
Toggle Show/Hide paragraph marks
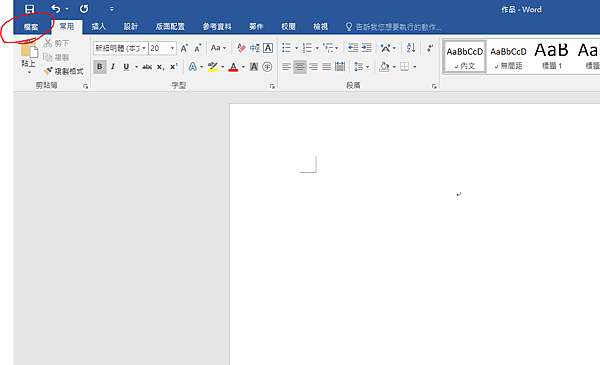[430, 48]
